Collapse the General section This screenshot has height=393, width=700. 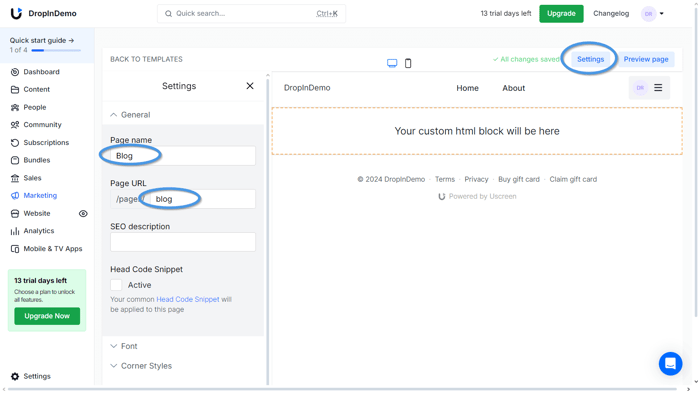[130, 115]
